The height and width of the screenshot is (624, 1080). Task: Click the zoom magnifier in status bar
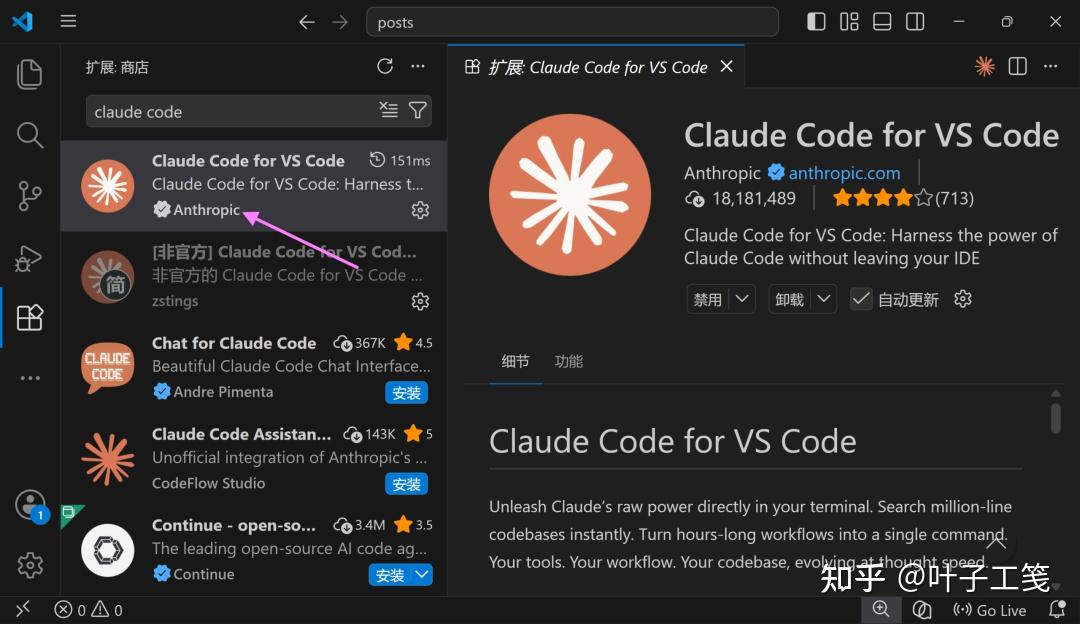(881, 610)
